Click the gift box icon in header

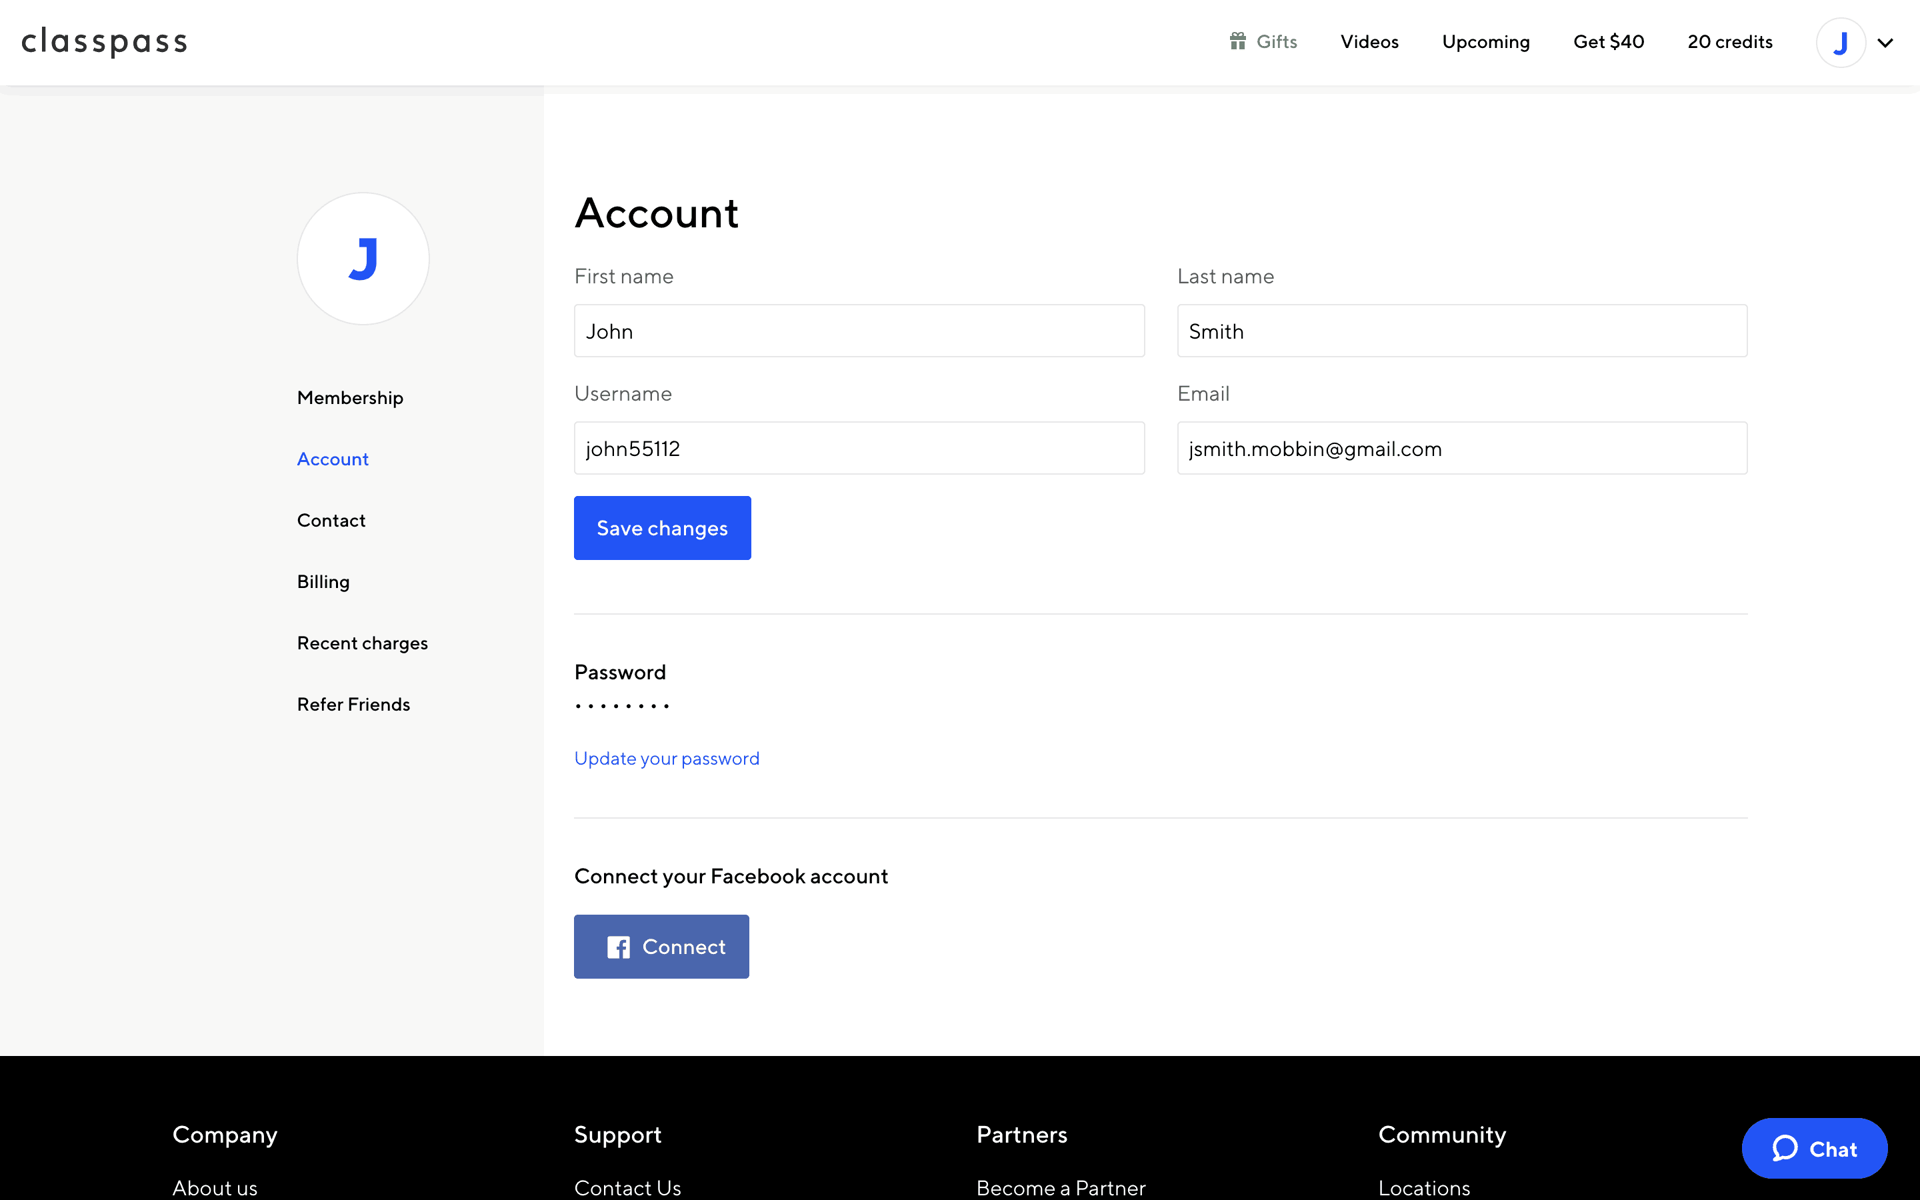click(x=1237, y=41)
